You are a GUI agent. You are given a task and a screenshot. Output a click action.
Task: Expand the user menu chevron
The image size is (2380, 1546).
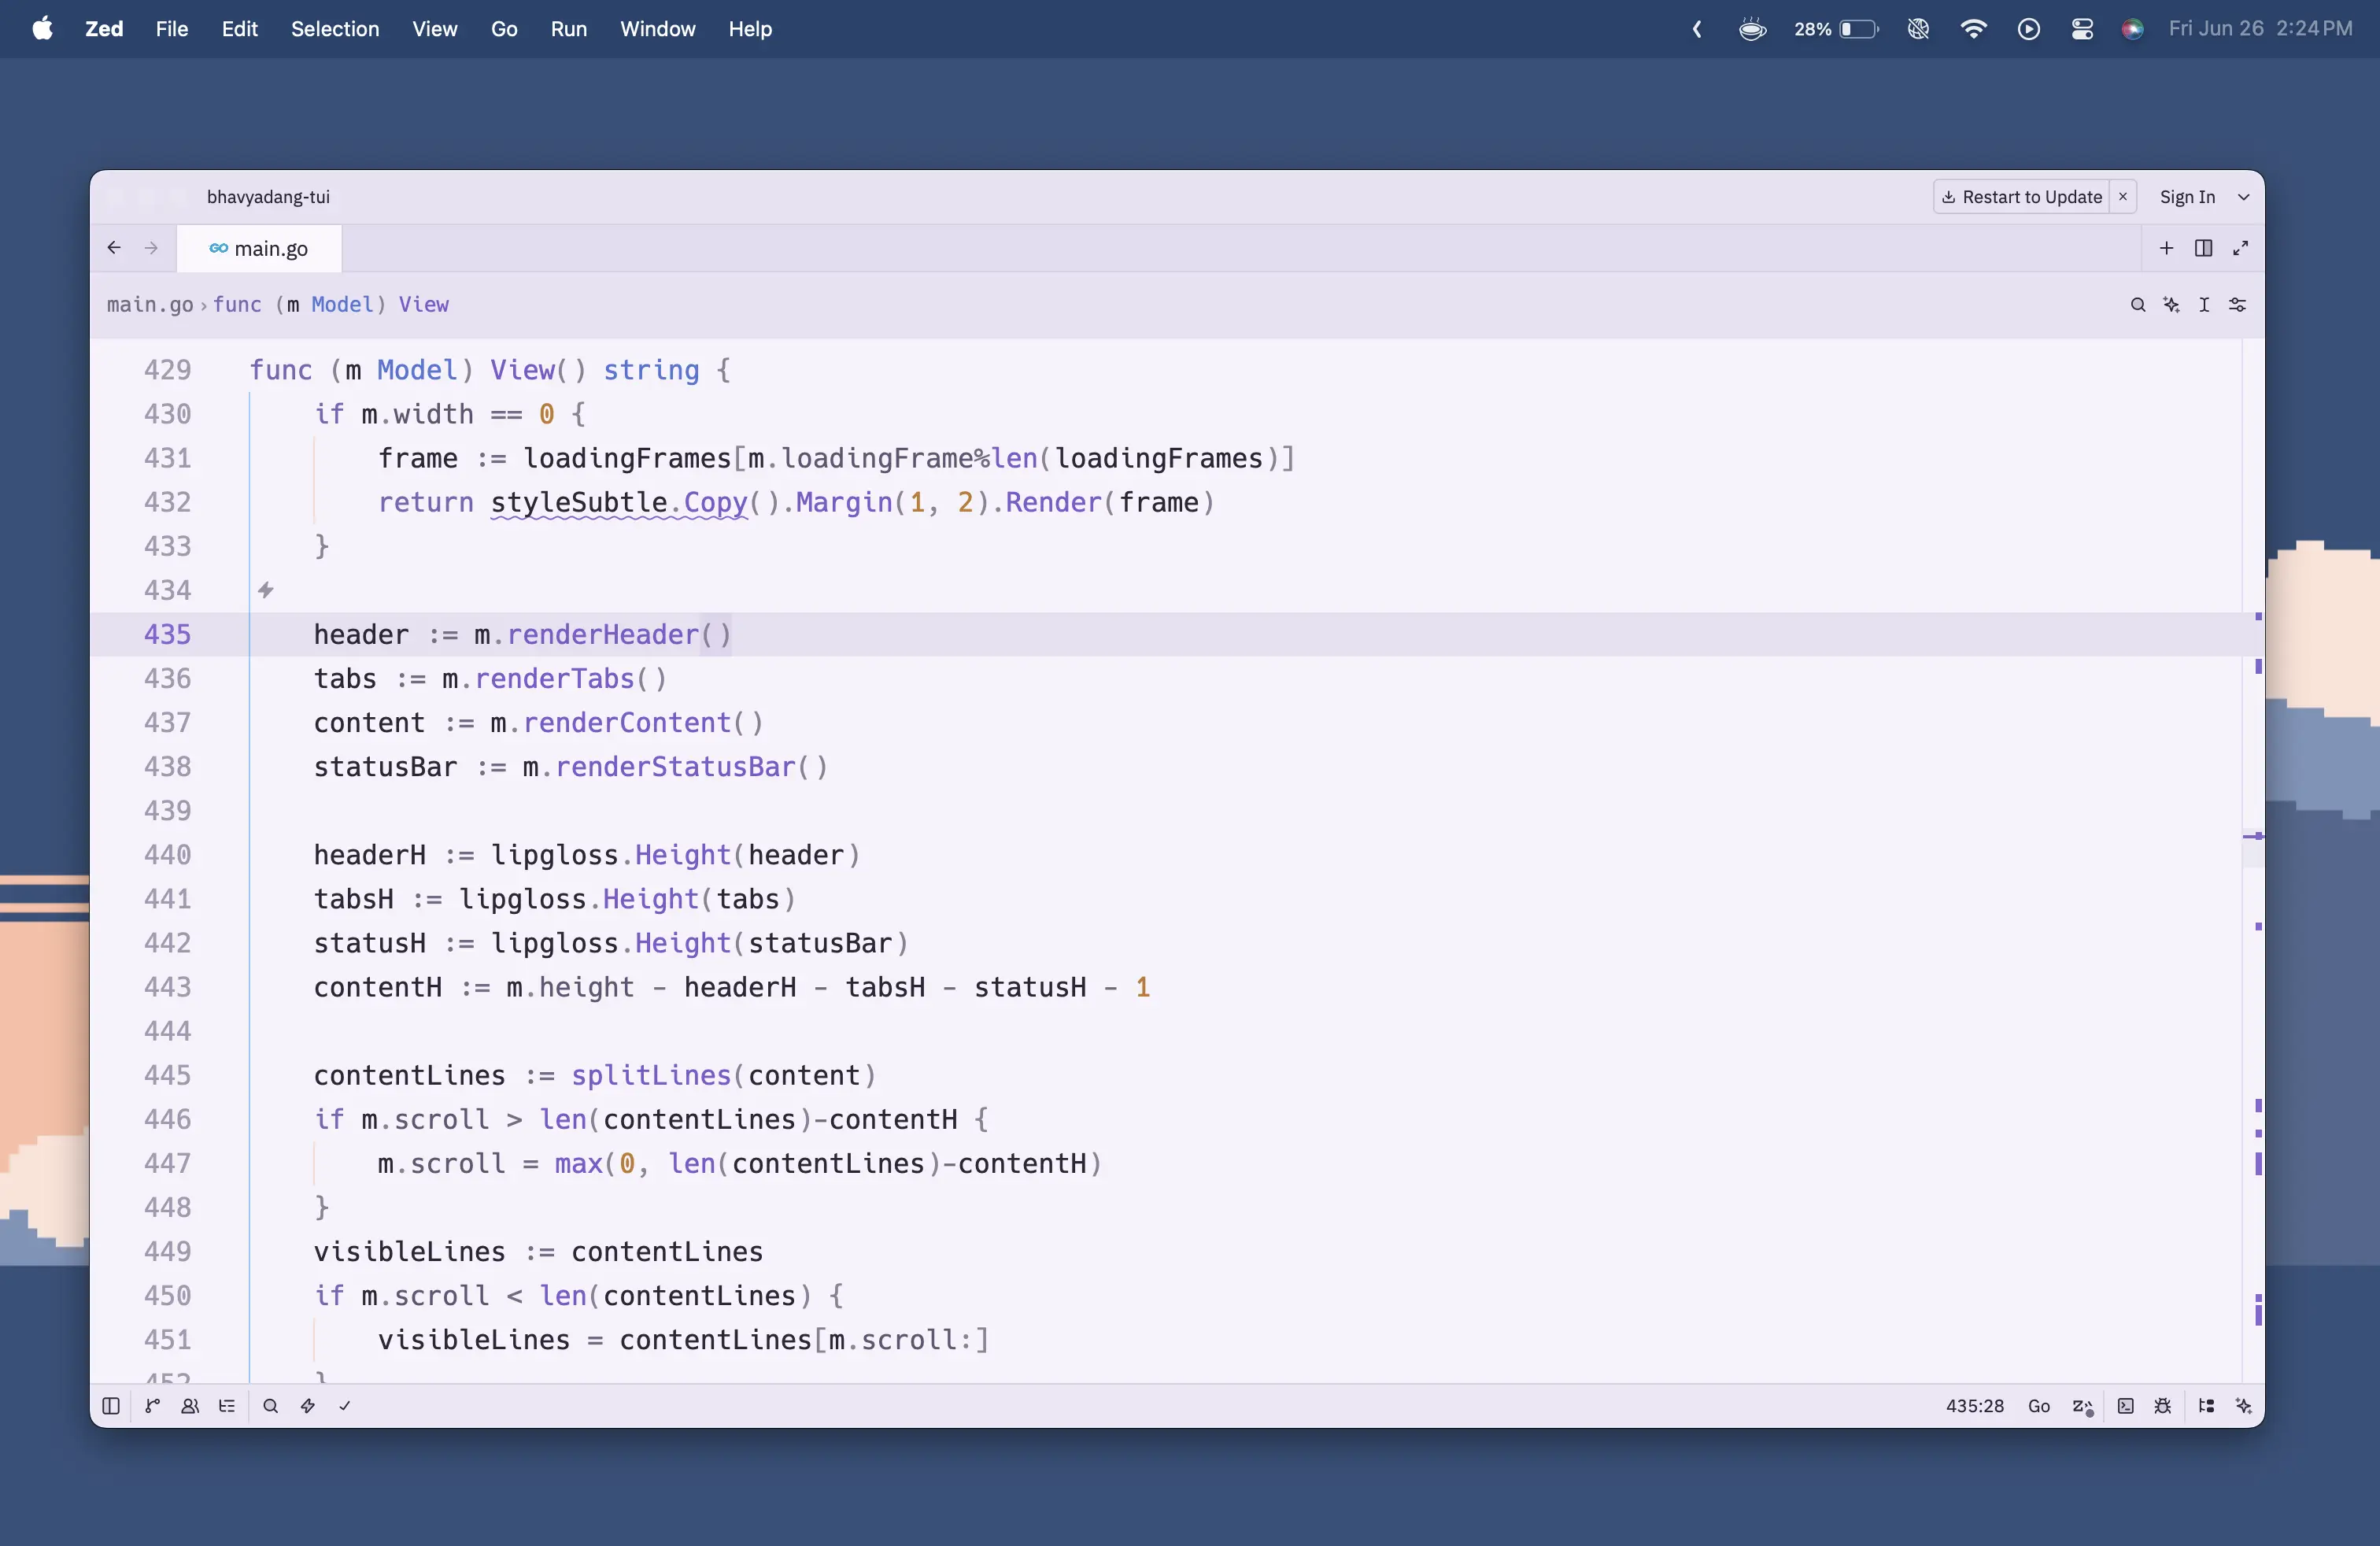(x=2243, y=197)
